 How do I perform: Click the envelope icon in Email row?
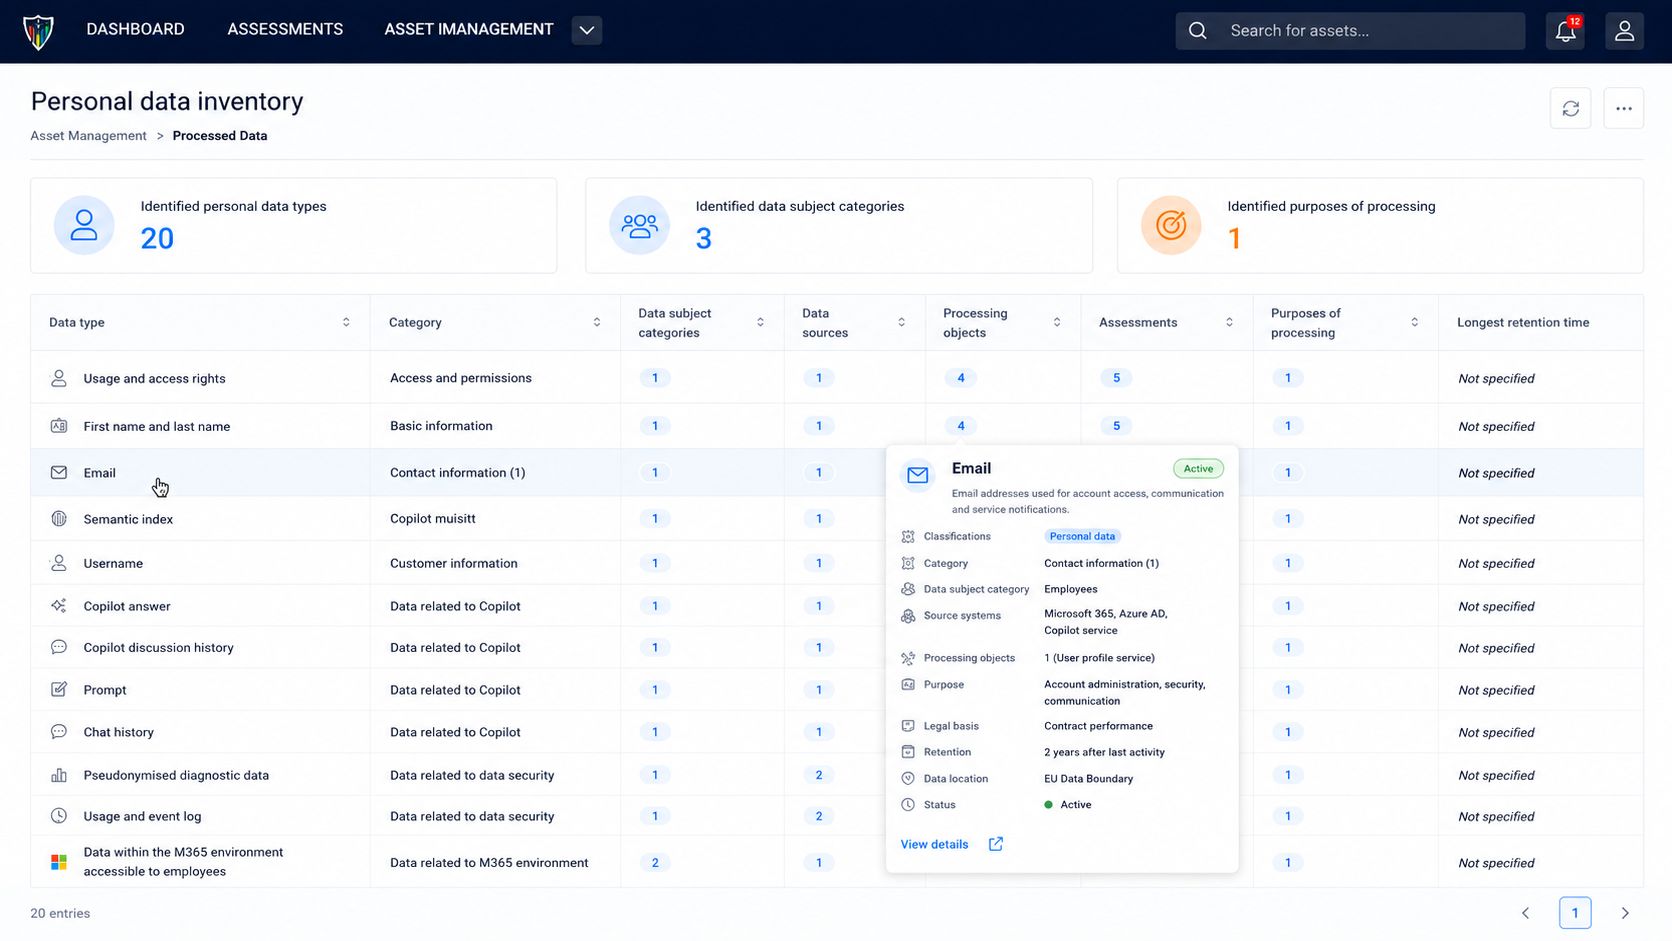click(59, 472)
